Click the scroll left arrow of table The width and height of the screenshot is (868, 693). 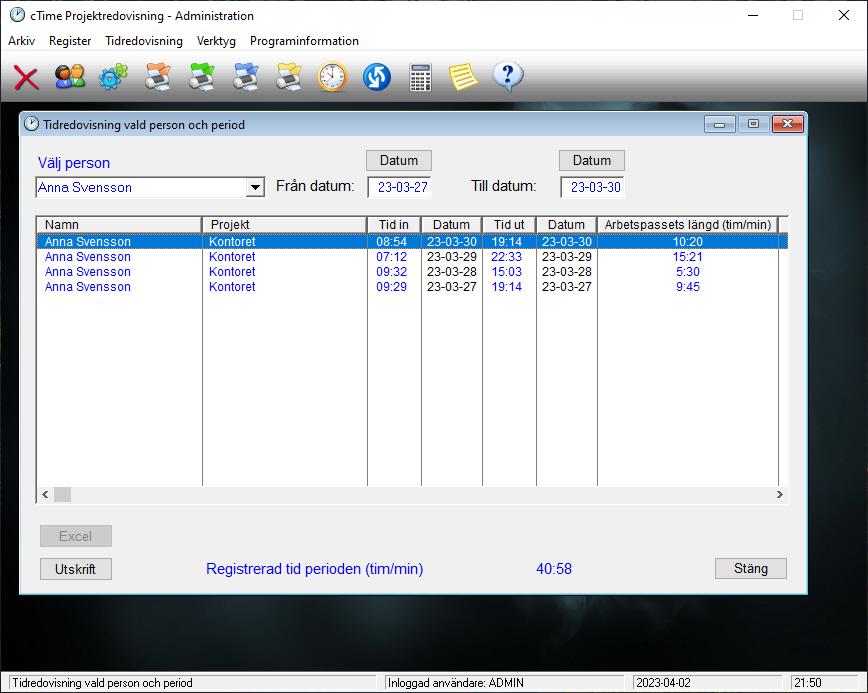click(45, 494)
